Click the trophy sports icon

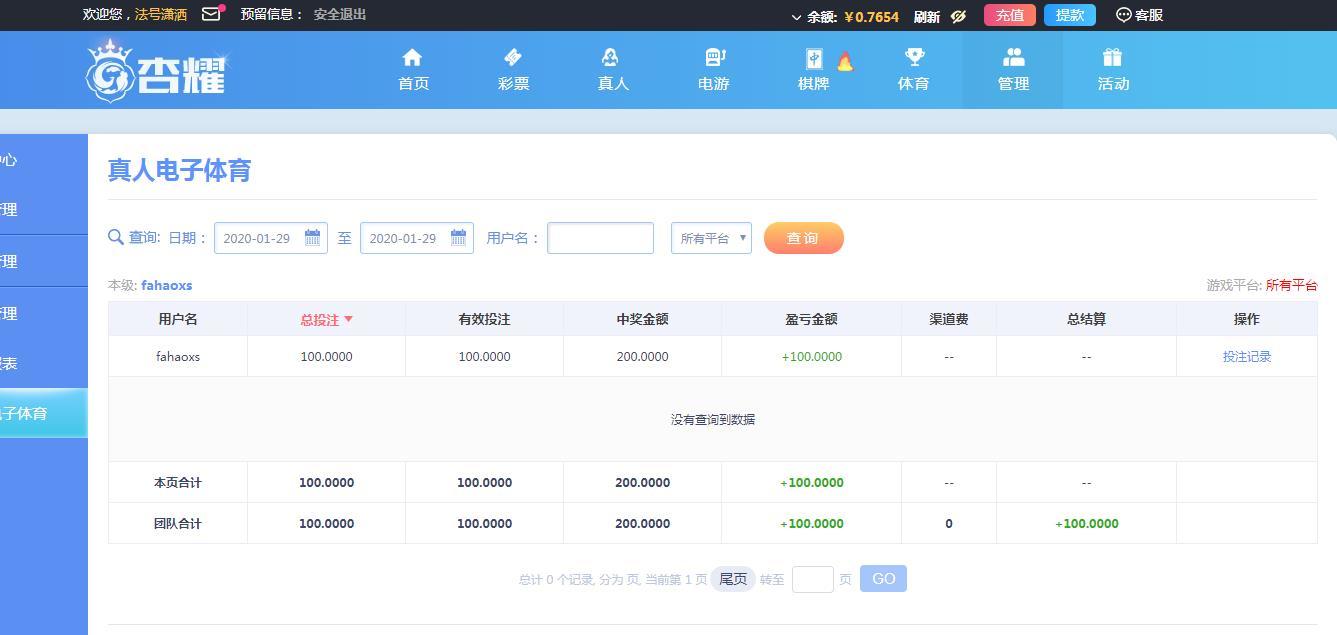[914, 57]
